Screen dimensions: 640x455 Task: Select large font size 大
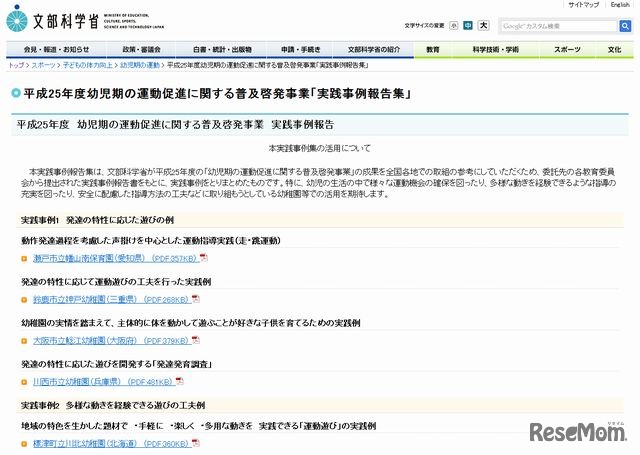(x=483, y=25)
